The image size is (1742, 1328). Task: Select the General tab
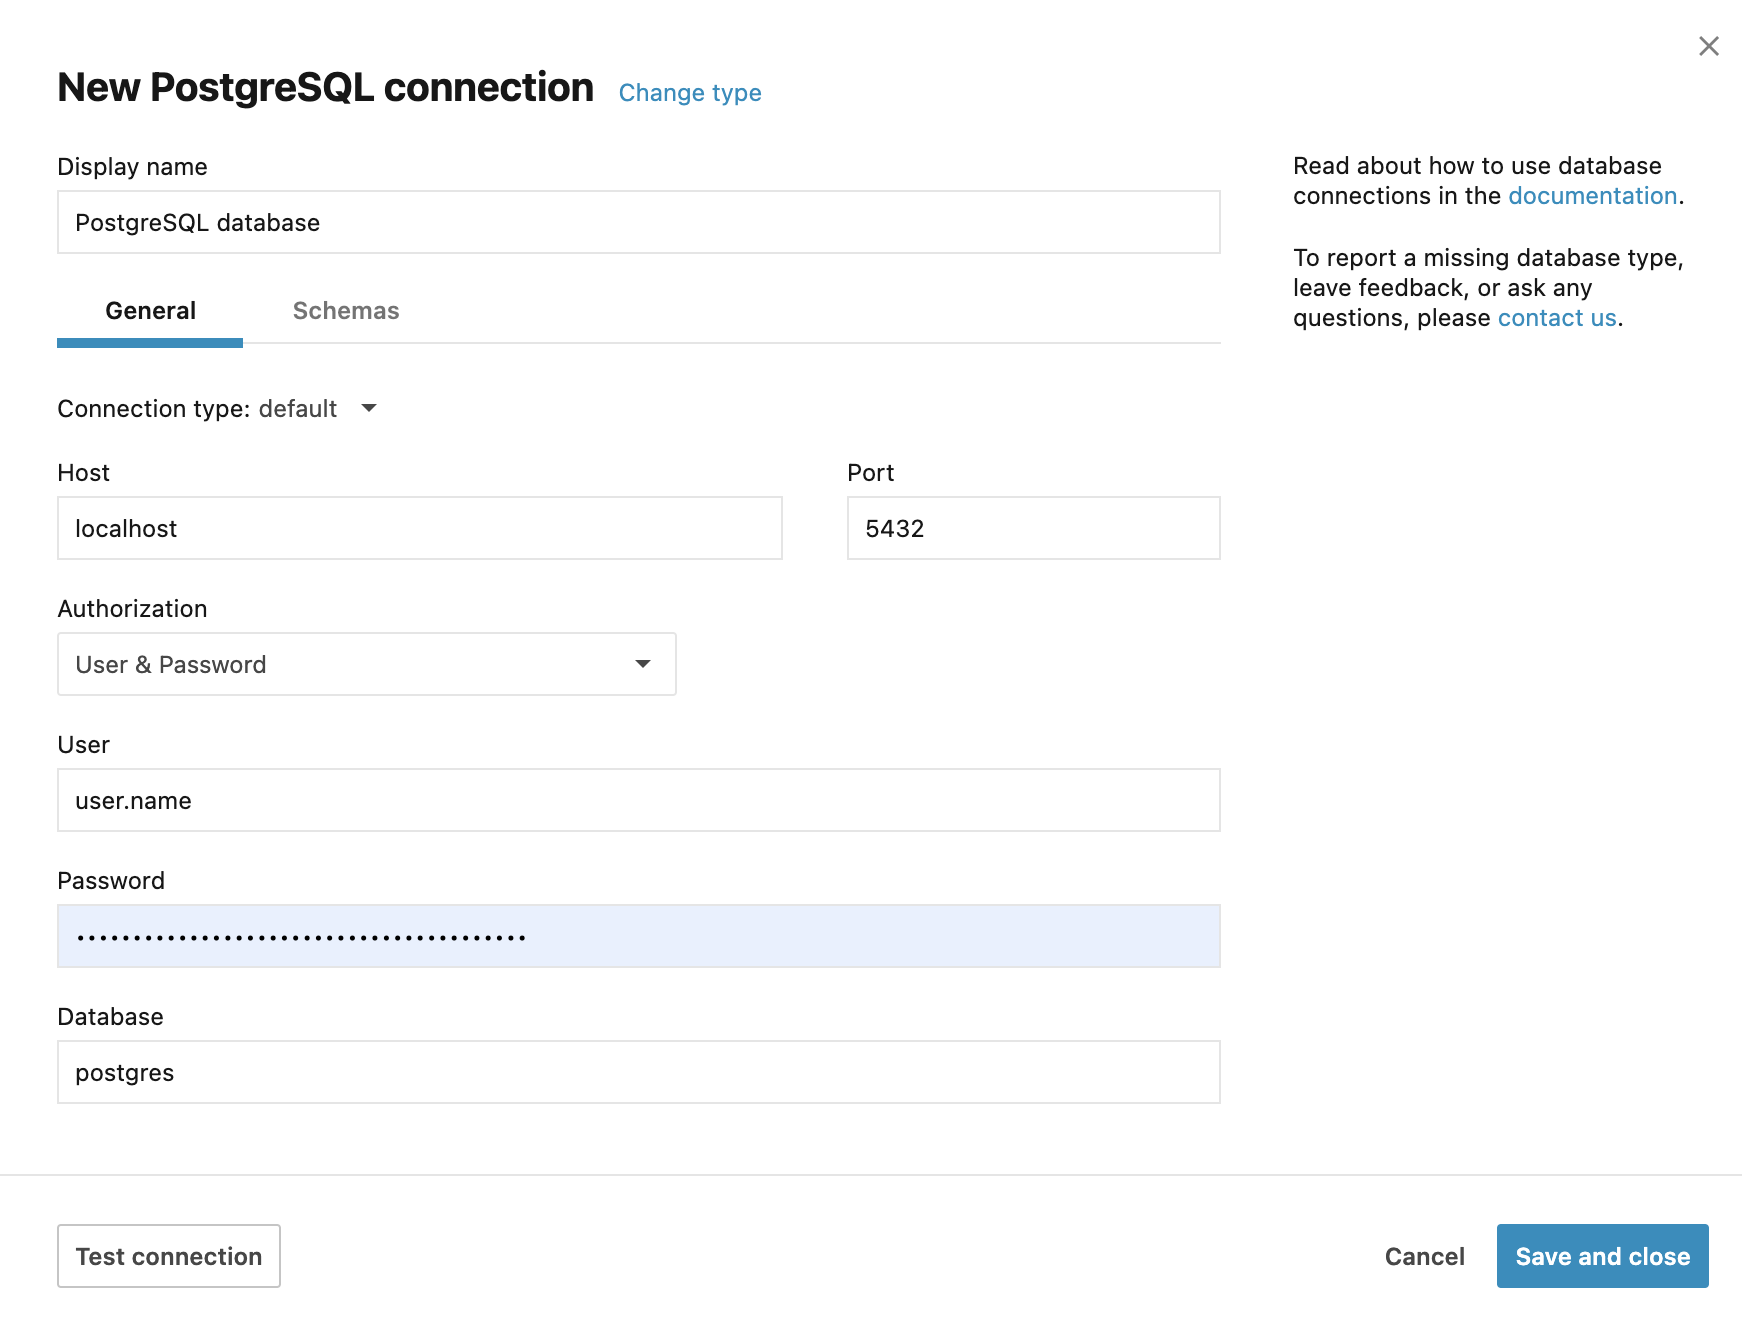pyautogui.click(x=150, y=310)
